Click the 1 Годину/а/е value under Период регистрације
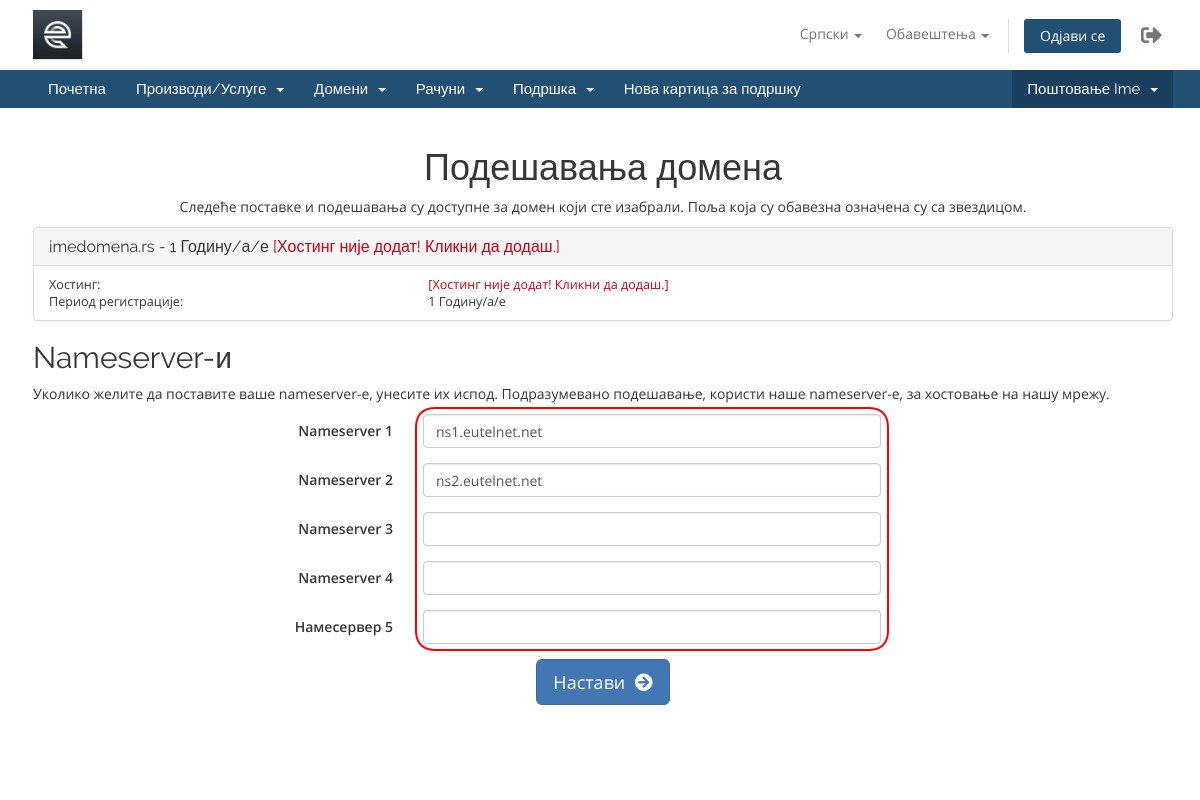 467,301
